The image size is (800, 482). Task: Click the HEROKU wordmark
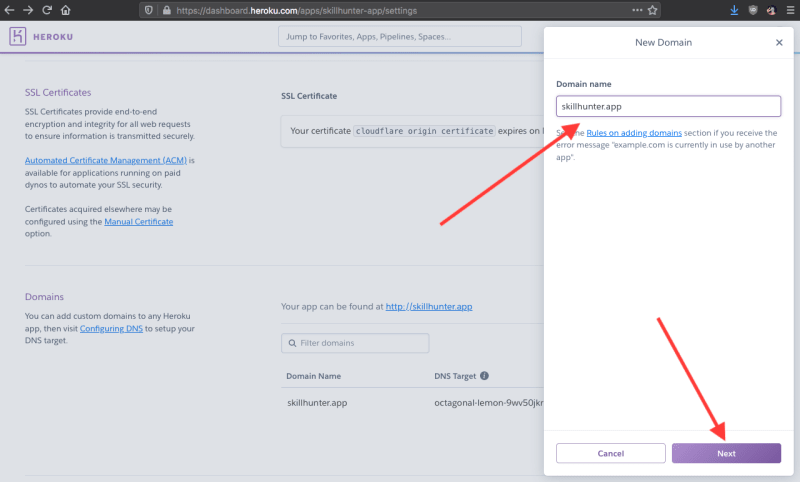(x=53, y=37)
